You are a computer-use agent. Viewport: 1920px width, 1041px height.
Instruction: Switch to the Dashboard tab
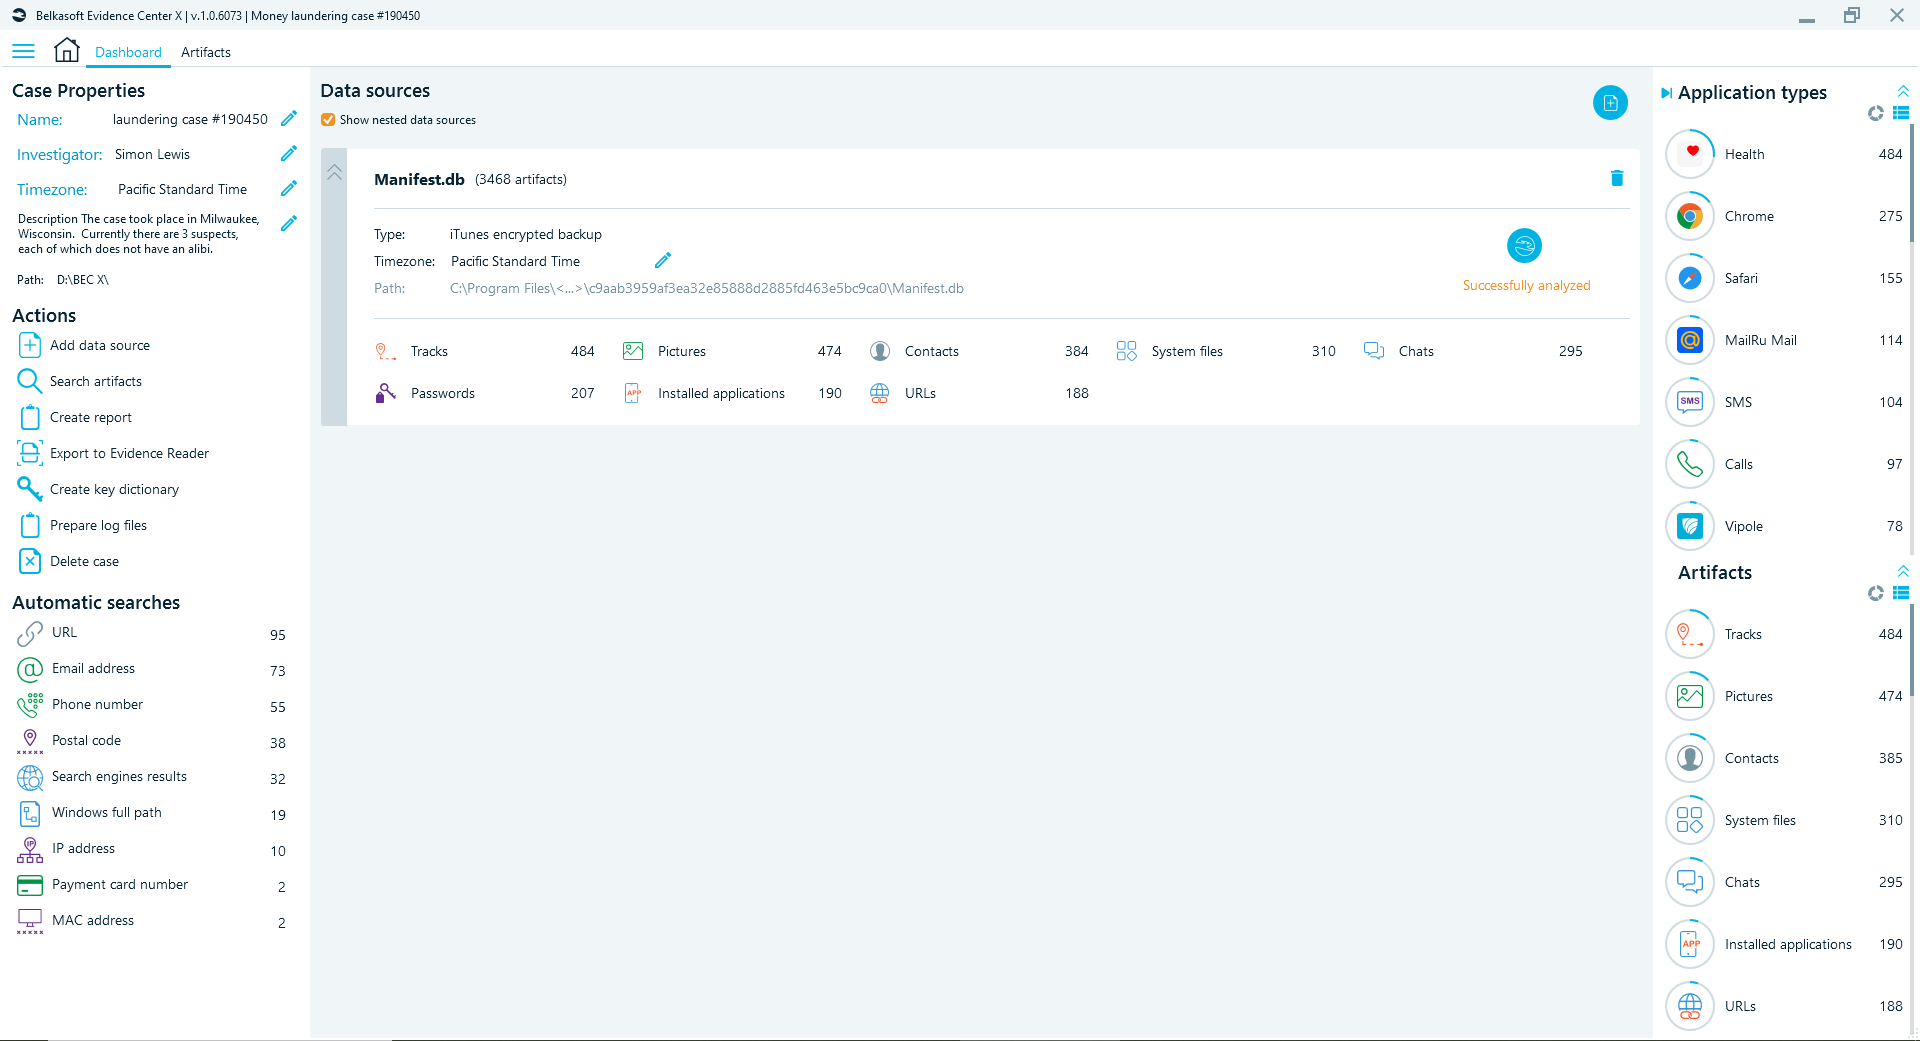pyautogui.click(x=128, y=52)
